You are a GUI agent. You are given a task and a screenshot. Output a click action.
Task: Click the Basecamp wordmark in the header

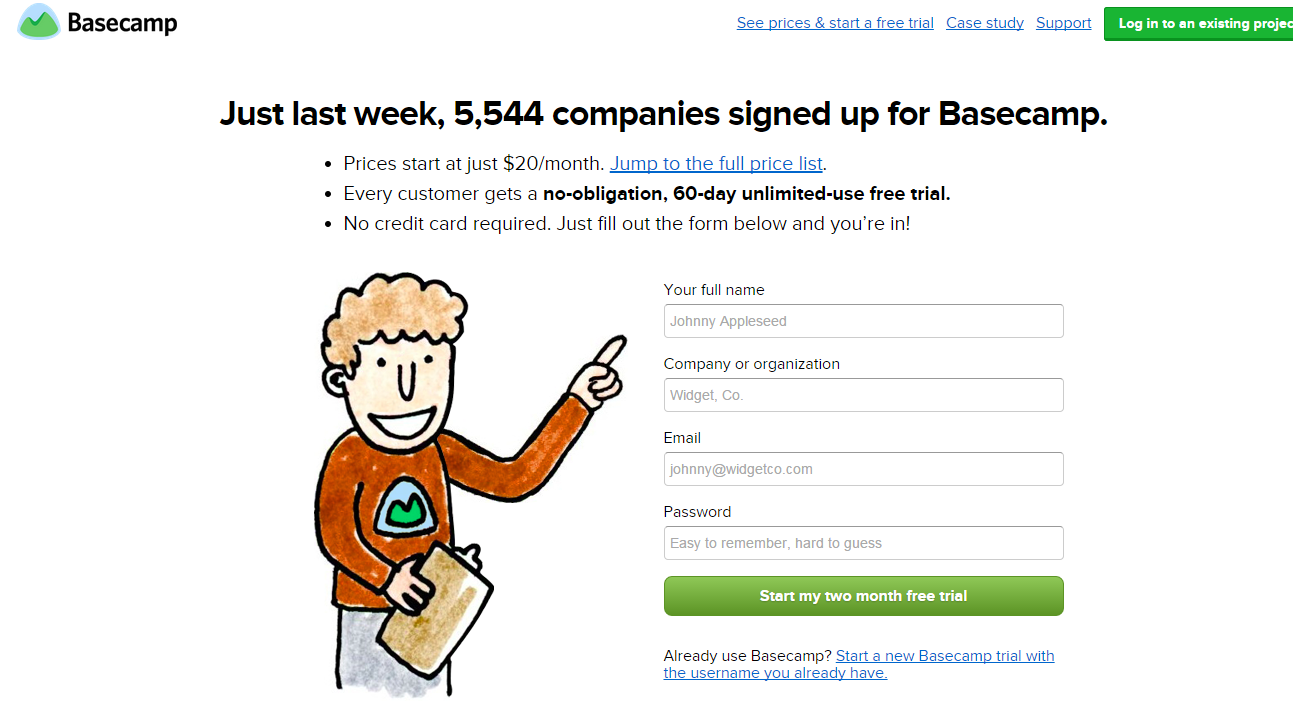tap(122, 22)
